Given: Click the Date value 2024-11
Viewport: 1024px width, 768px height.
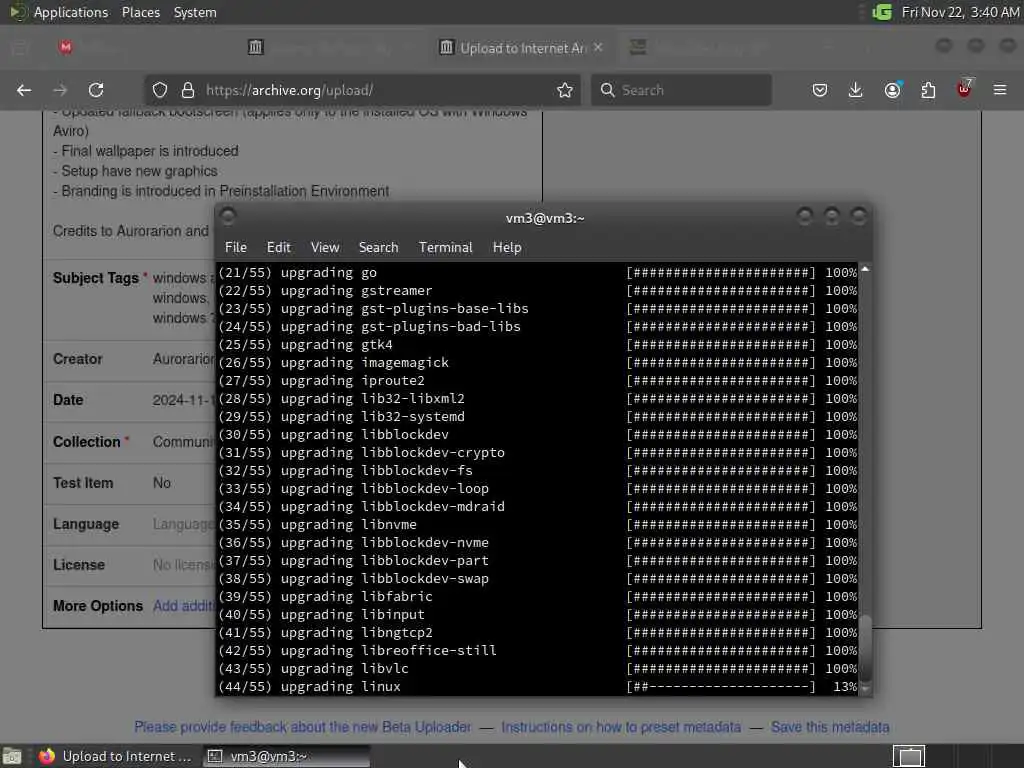Looking at the screenshot, I should [184, 400].
